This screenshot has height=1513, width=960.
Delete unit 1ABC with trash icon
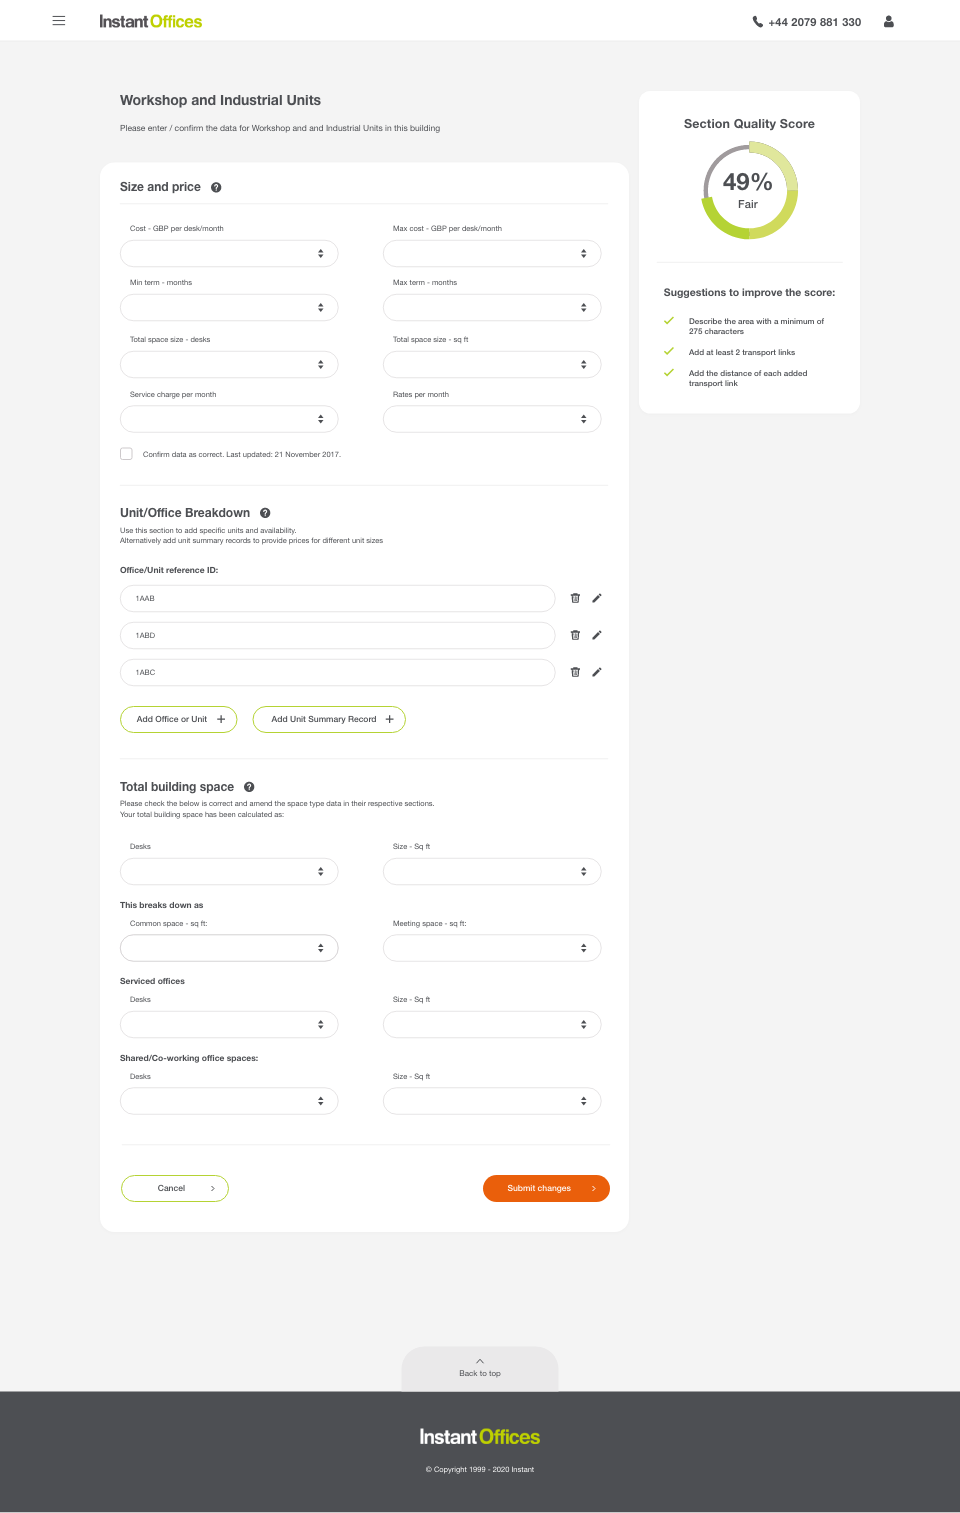coord(575,672)
